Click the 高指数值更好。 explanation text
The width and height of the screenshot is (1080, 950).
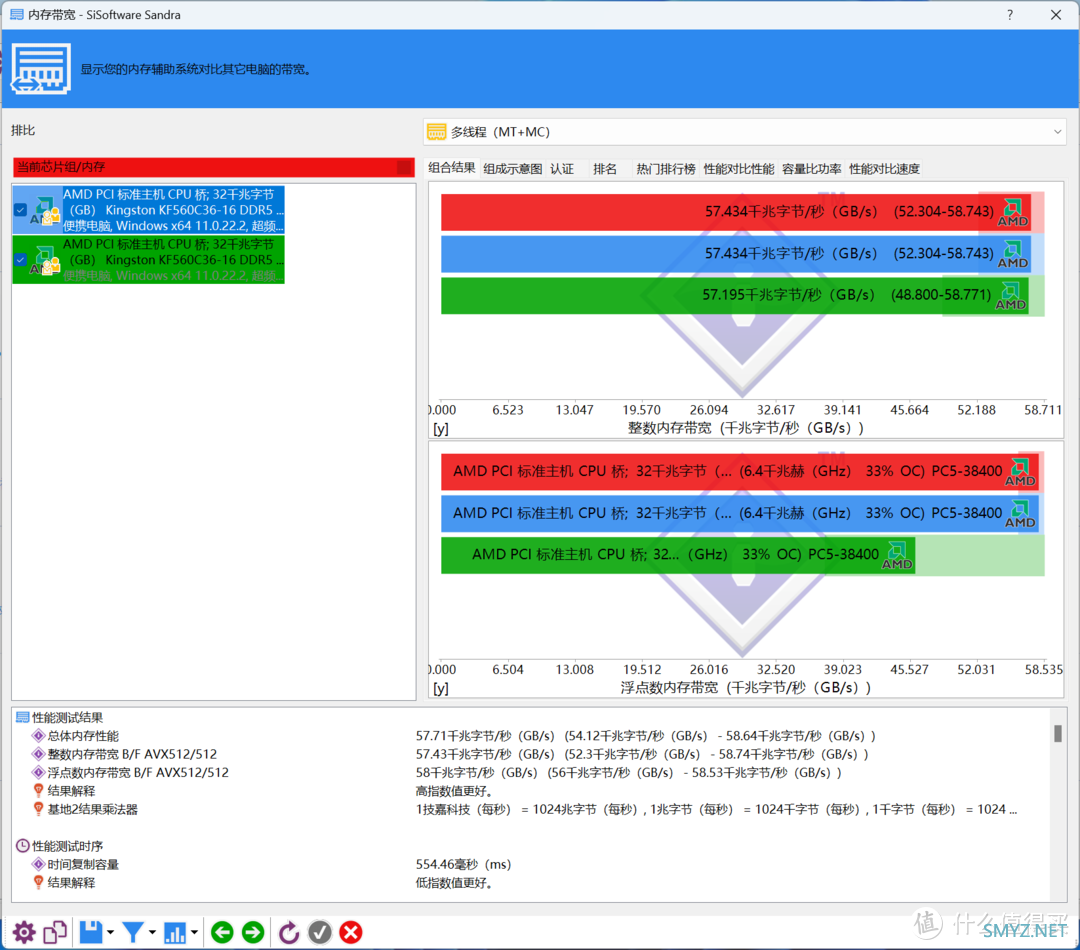455,791
